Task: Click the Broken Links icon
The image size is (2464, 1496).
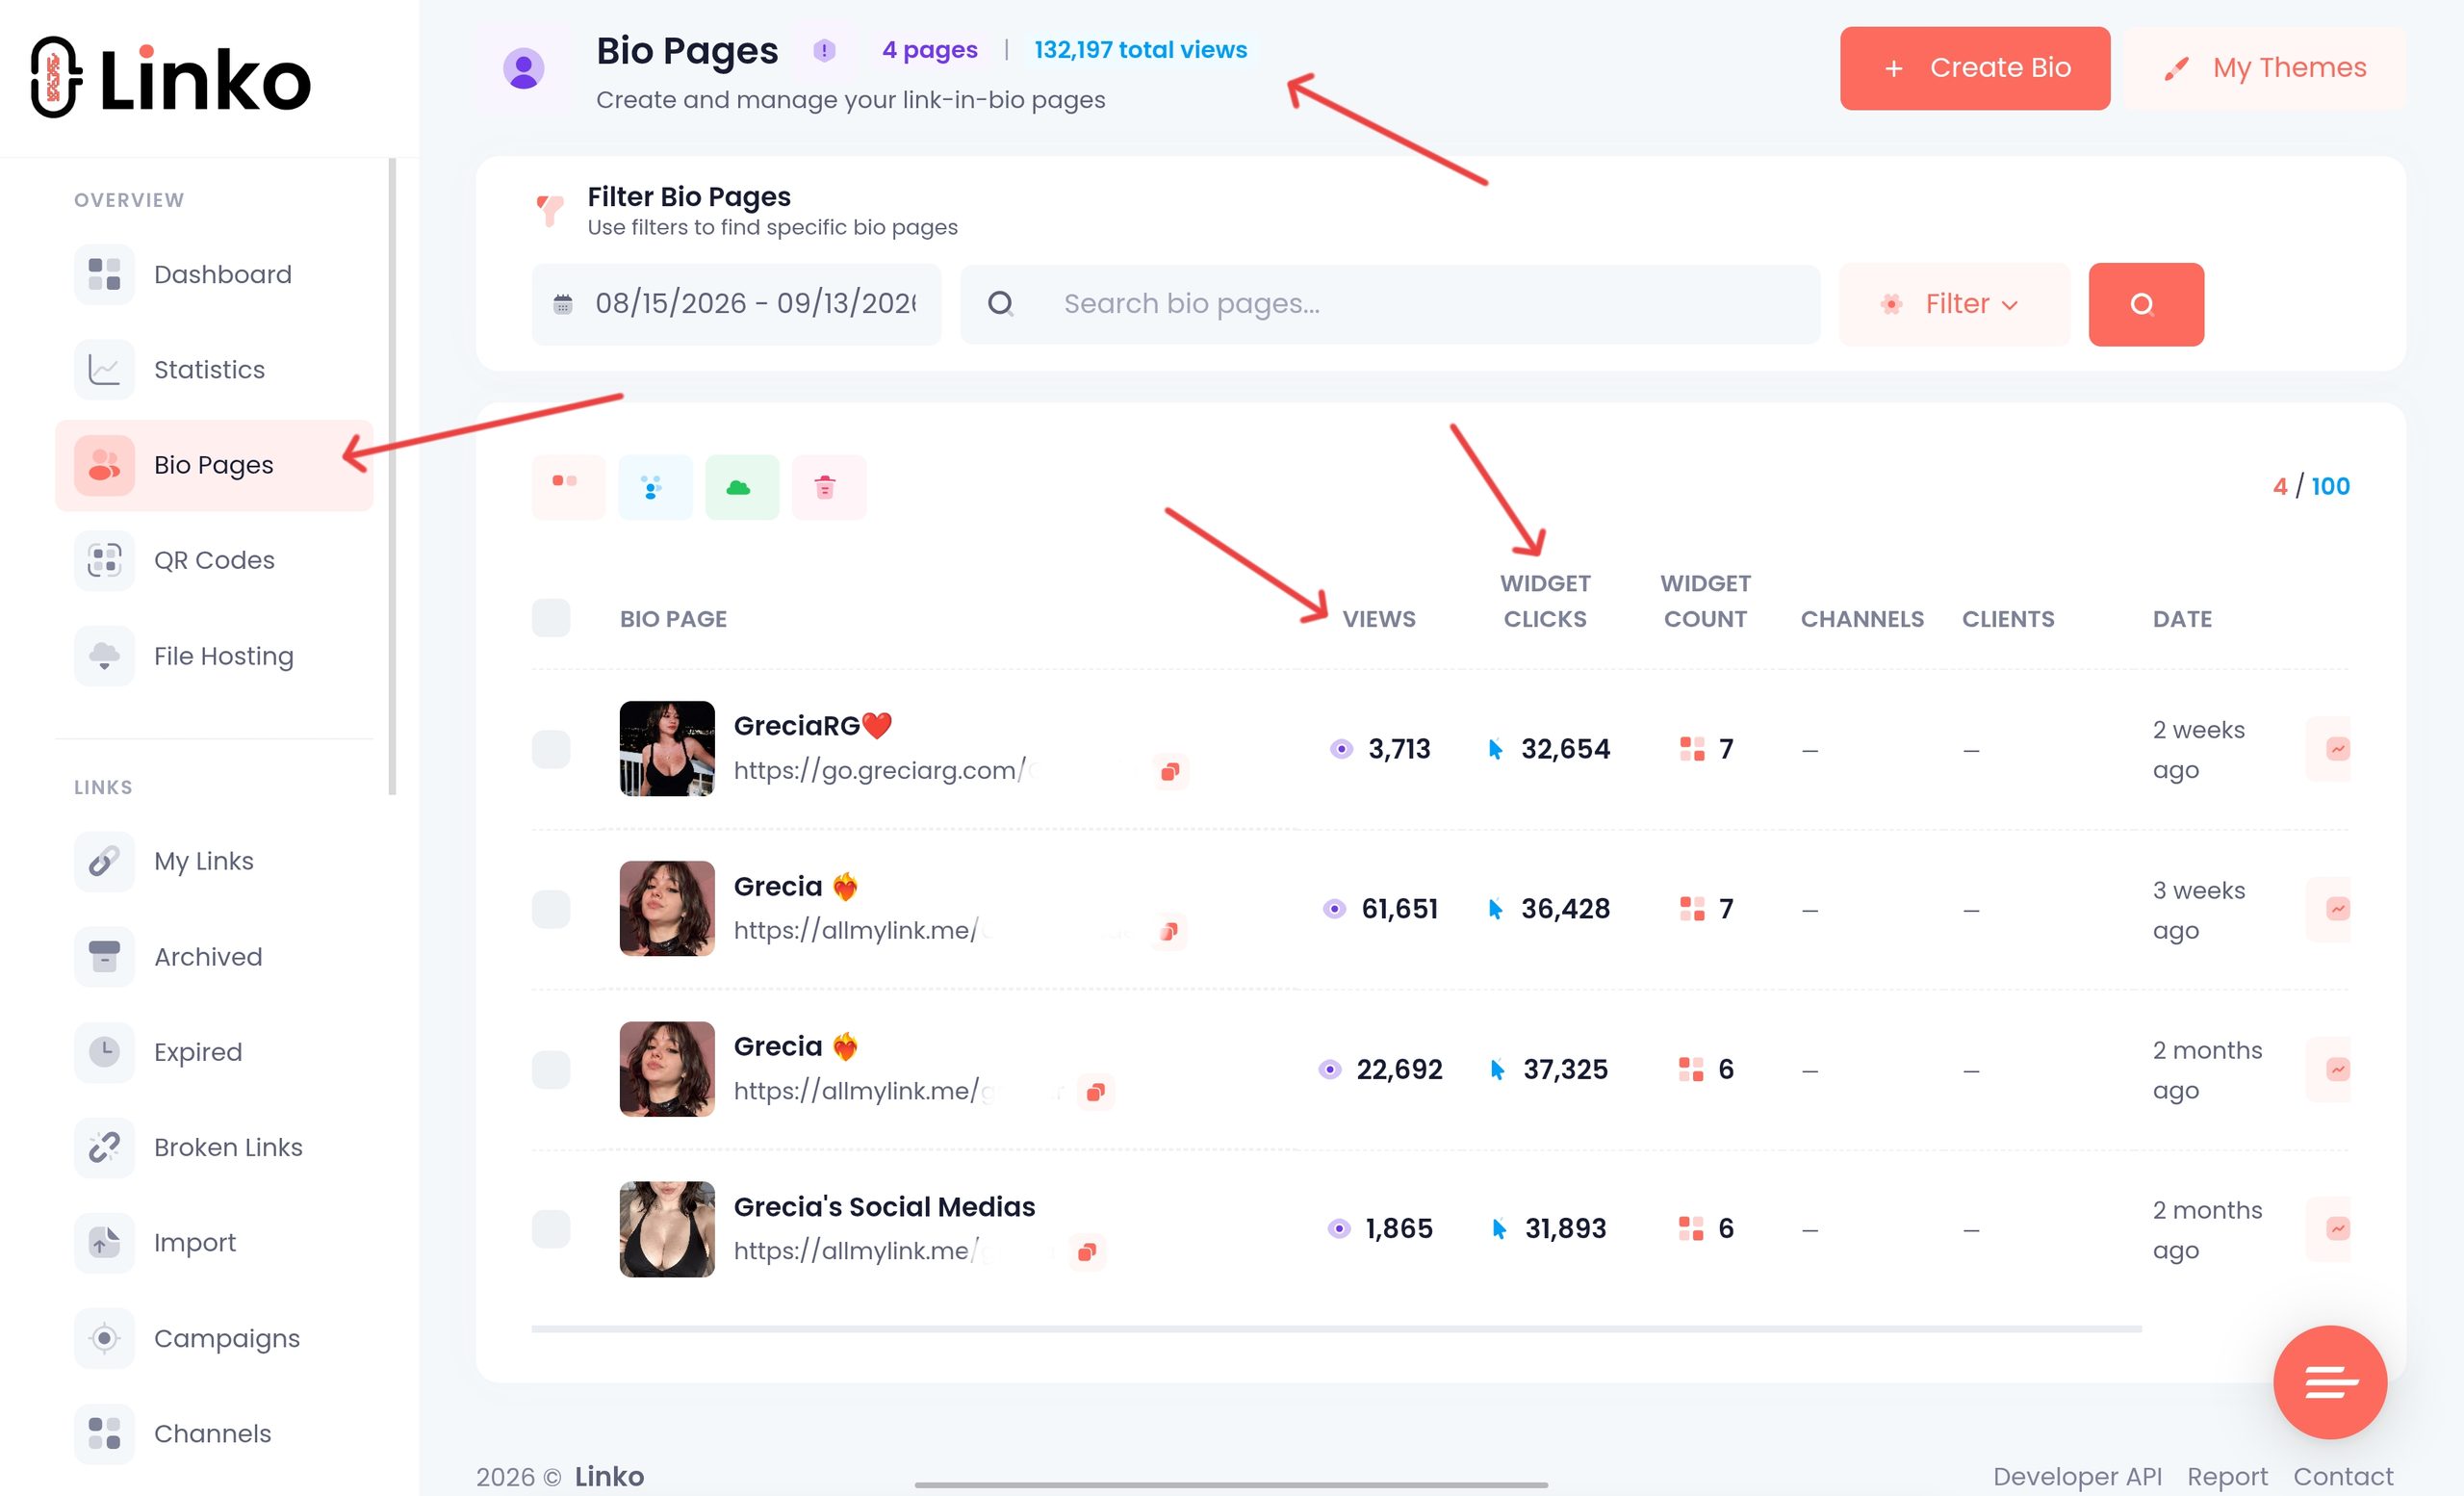Action: pyautogui.click(x=104, y=1147)
